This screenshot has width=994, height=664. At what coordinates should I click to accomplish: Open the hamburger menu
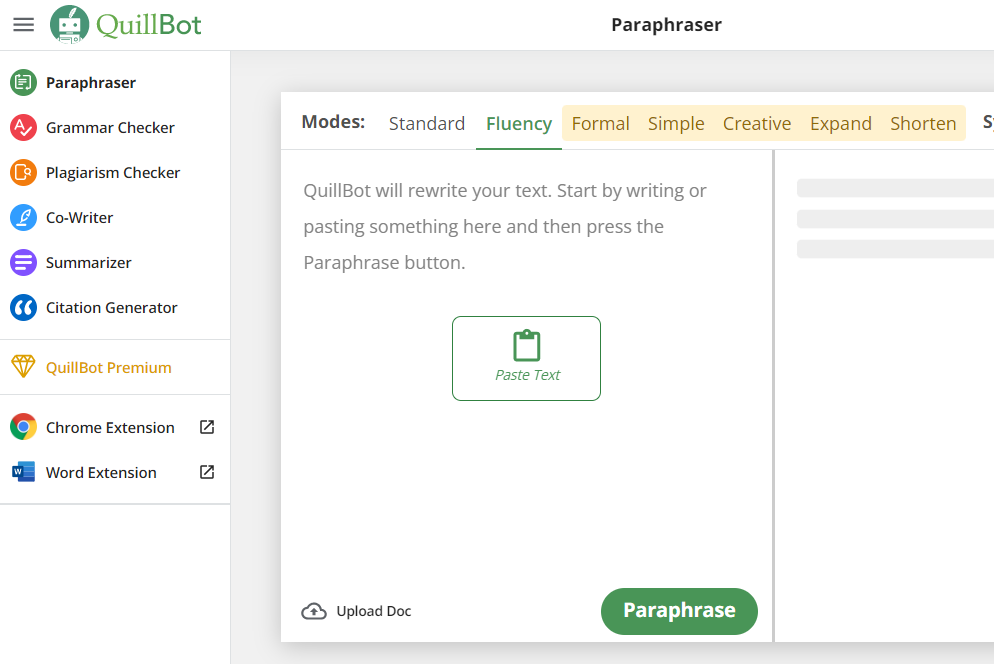pyautogui.click(x=23, y=25)
